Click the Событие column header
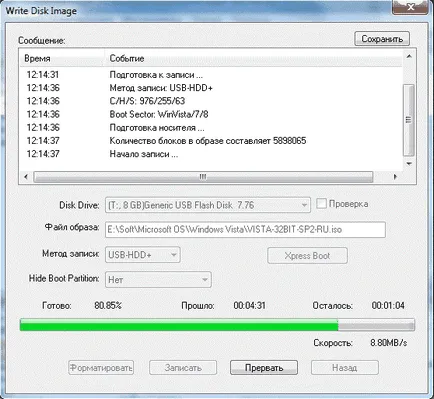 253,58
